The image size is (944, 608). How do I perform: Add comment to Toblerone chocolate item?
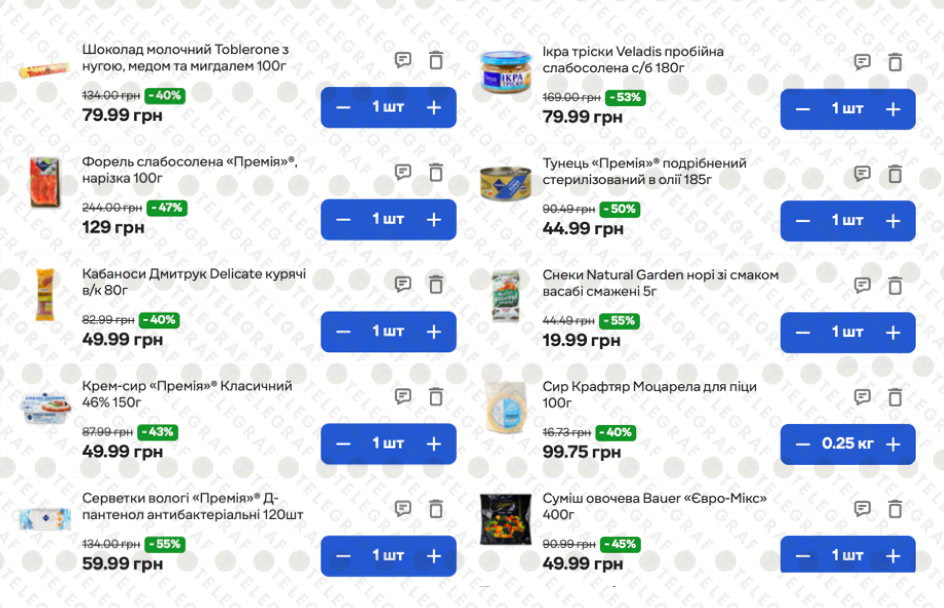[x=403, y=61]
